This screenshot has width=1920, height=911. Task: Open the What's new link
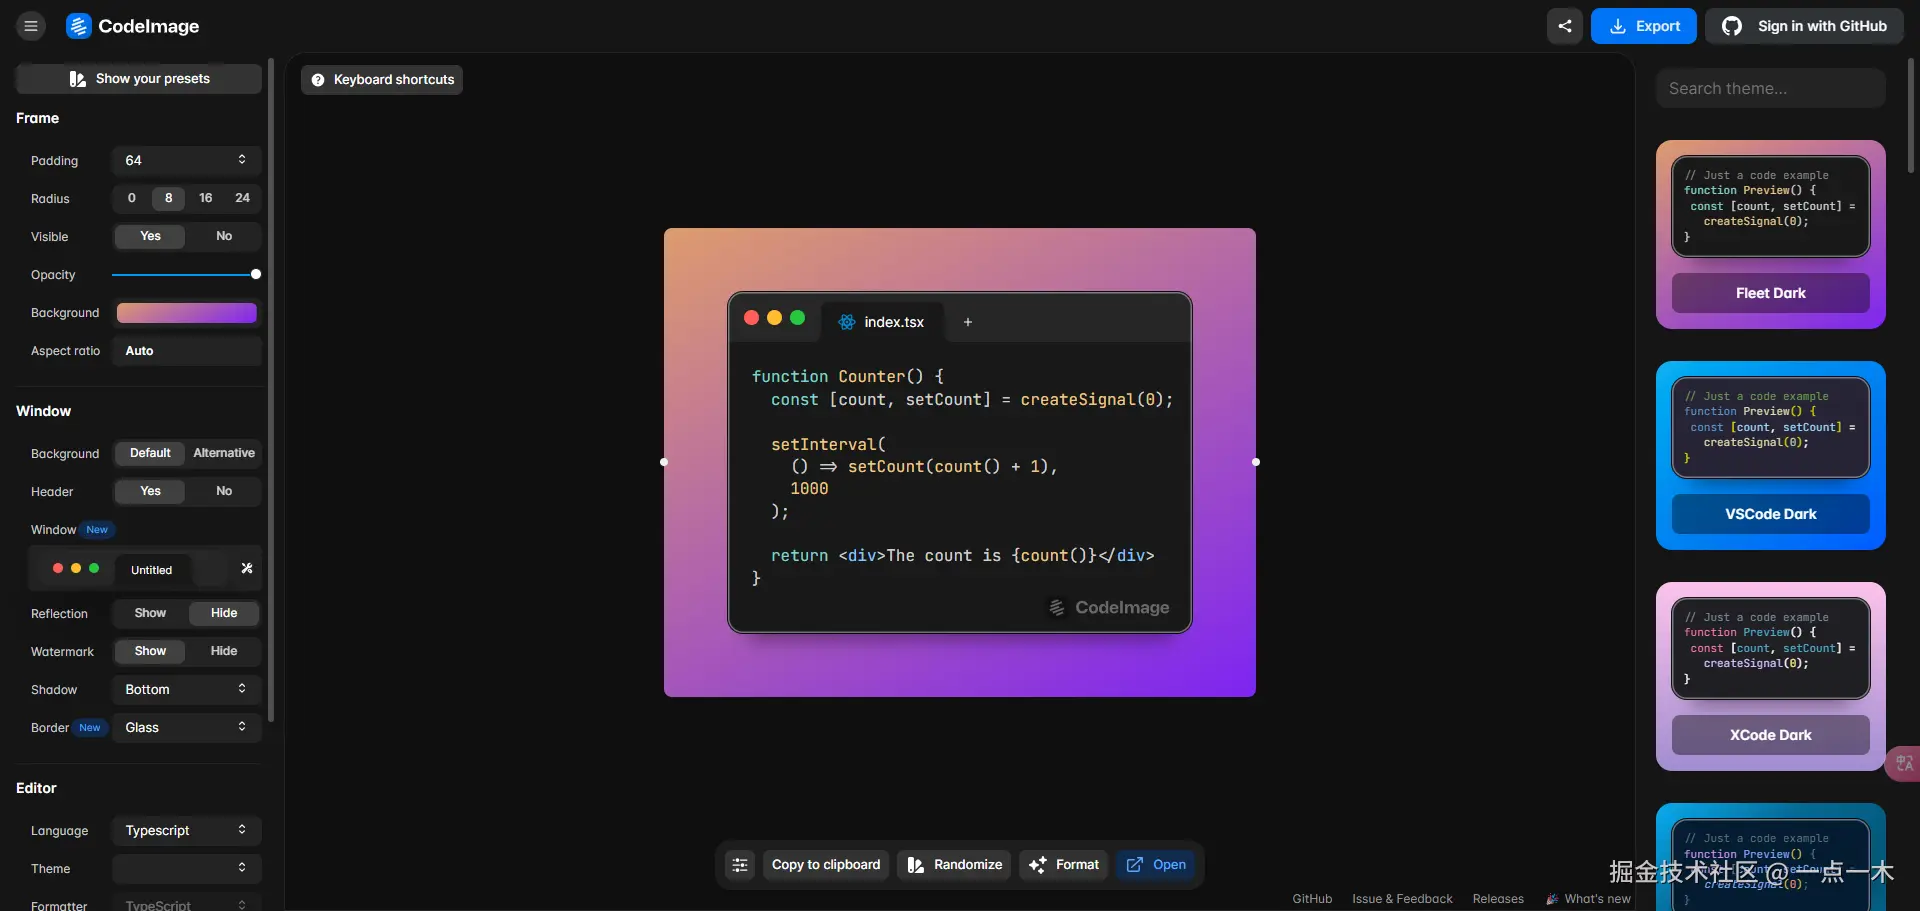coord(1597,898)
